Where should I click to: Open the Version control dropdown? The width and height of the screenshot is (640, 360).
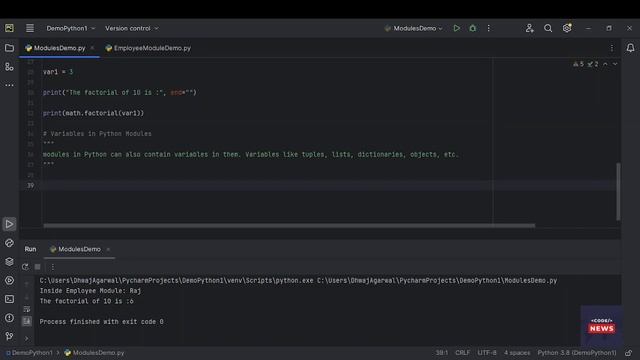pos(132,28)
